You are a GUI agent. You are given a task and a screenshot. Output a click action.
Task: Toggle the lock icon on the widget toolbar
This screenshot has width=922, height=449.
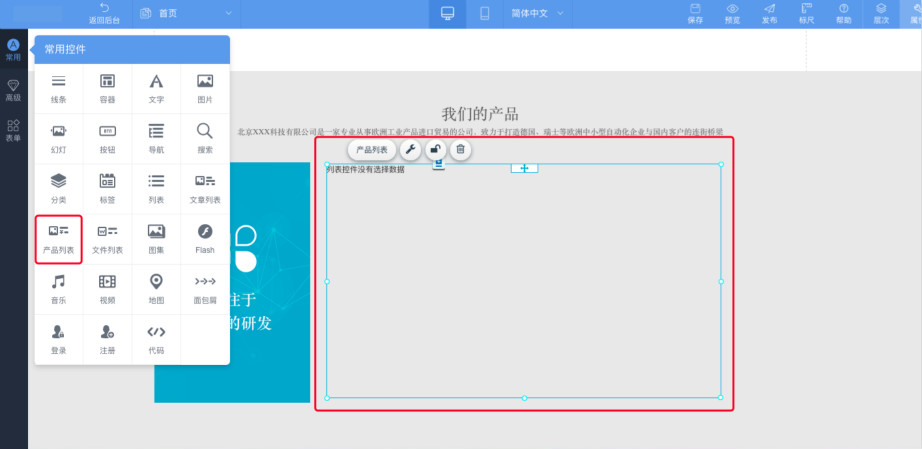pos(435,150)
